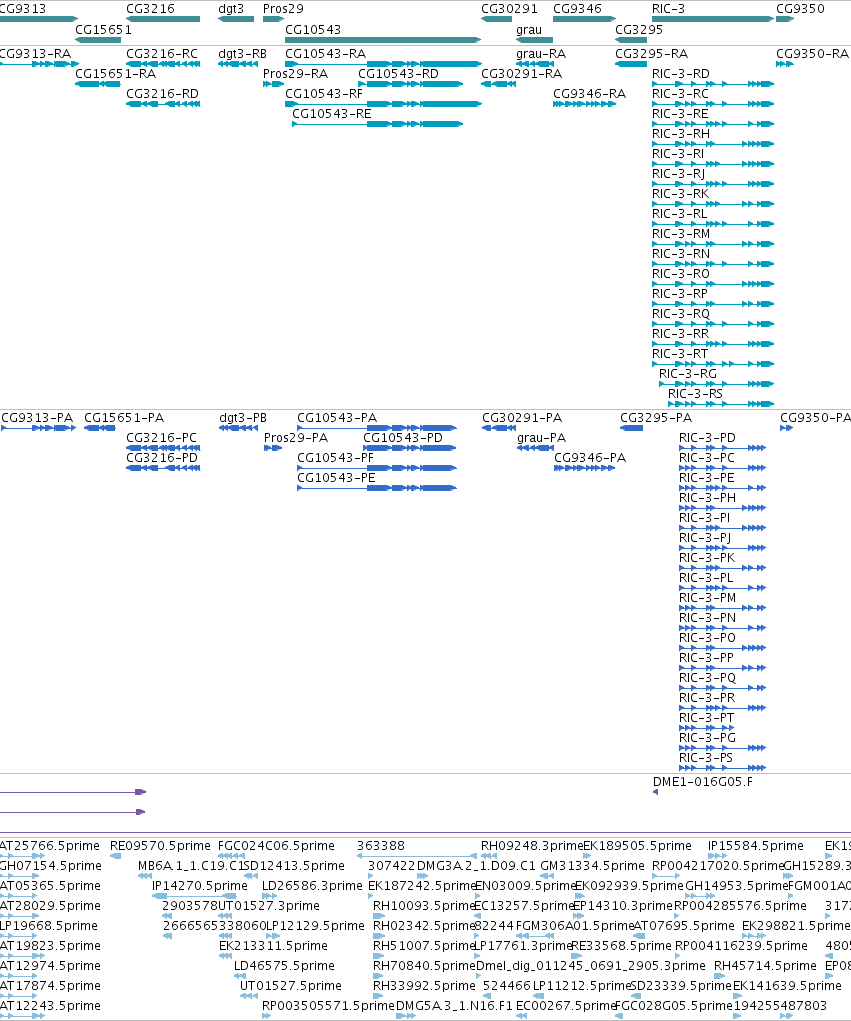Select the CG3216 gene label
The width and height of the screenshot is (851, 1021).
(150, 8)
